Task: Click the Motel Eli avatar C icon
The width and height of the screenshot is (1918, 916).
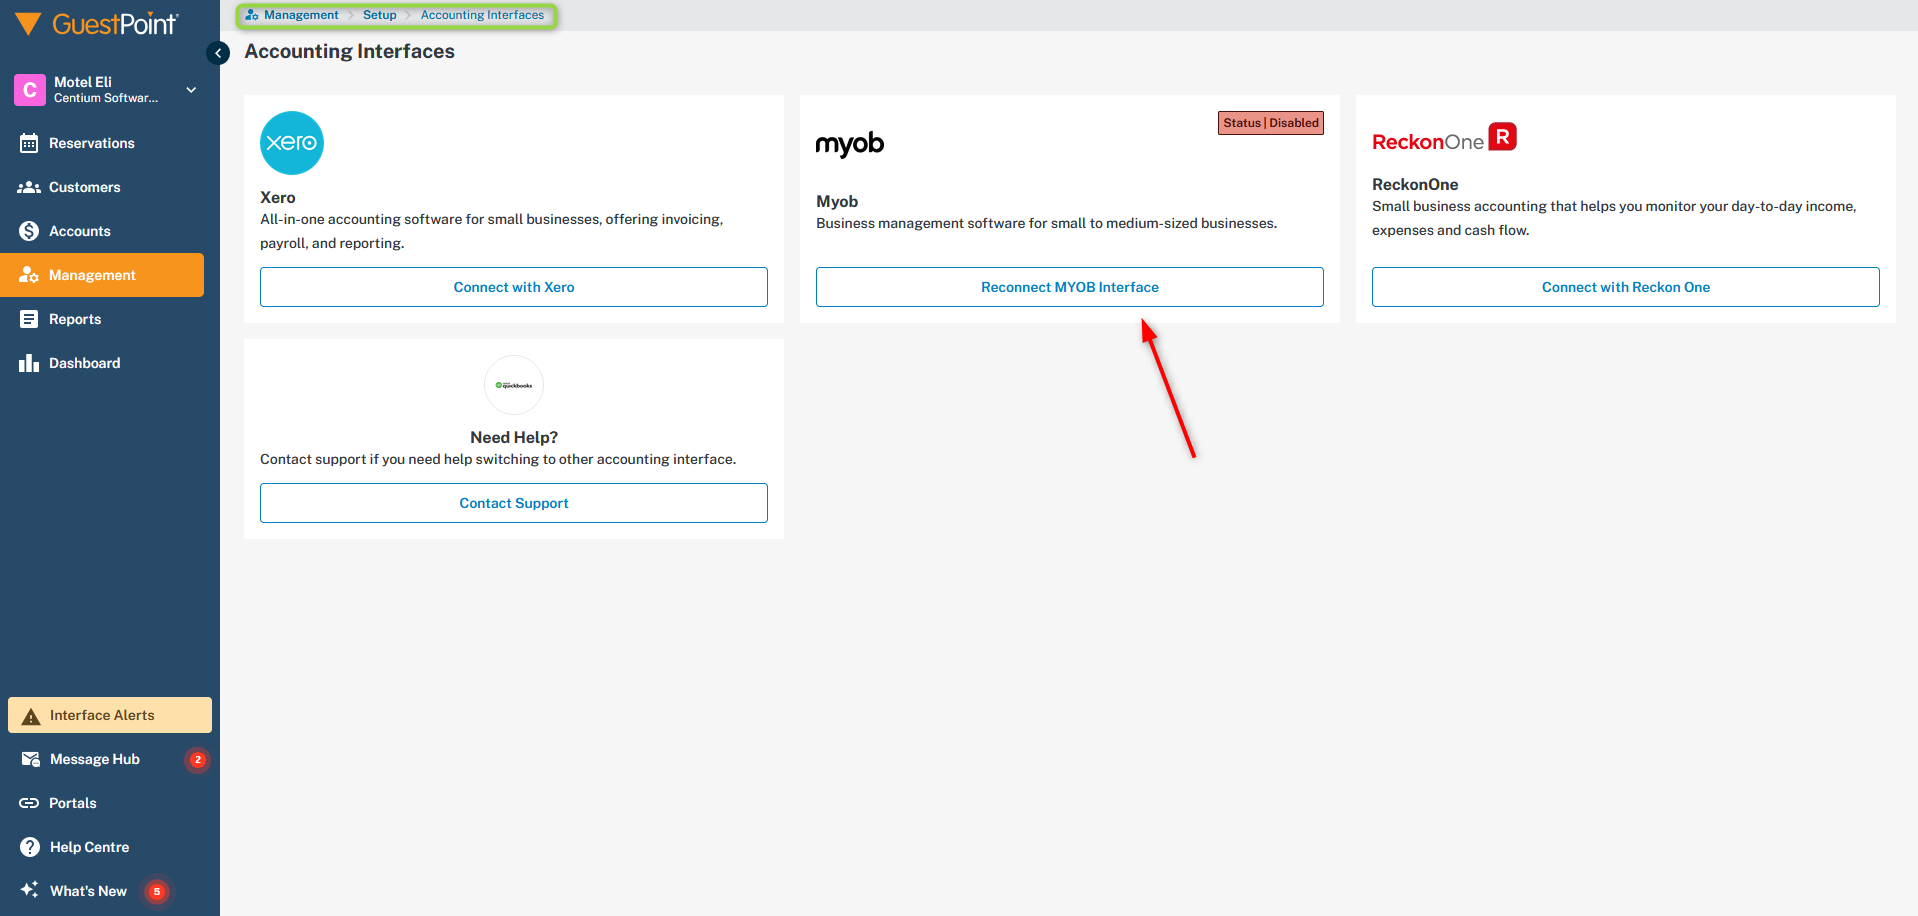Action: pos(30,90)
